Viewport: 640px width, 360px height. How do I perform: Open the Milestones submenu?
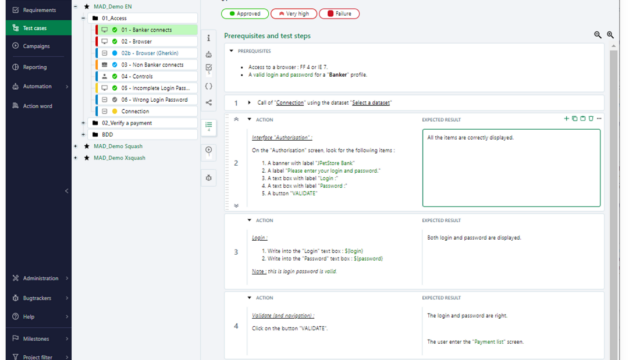coord(39,338)
